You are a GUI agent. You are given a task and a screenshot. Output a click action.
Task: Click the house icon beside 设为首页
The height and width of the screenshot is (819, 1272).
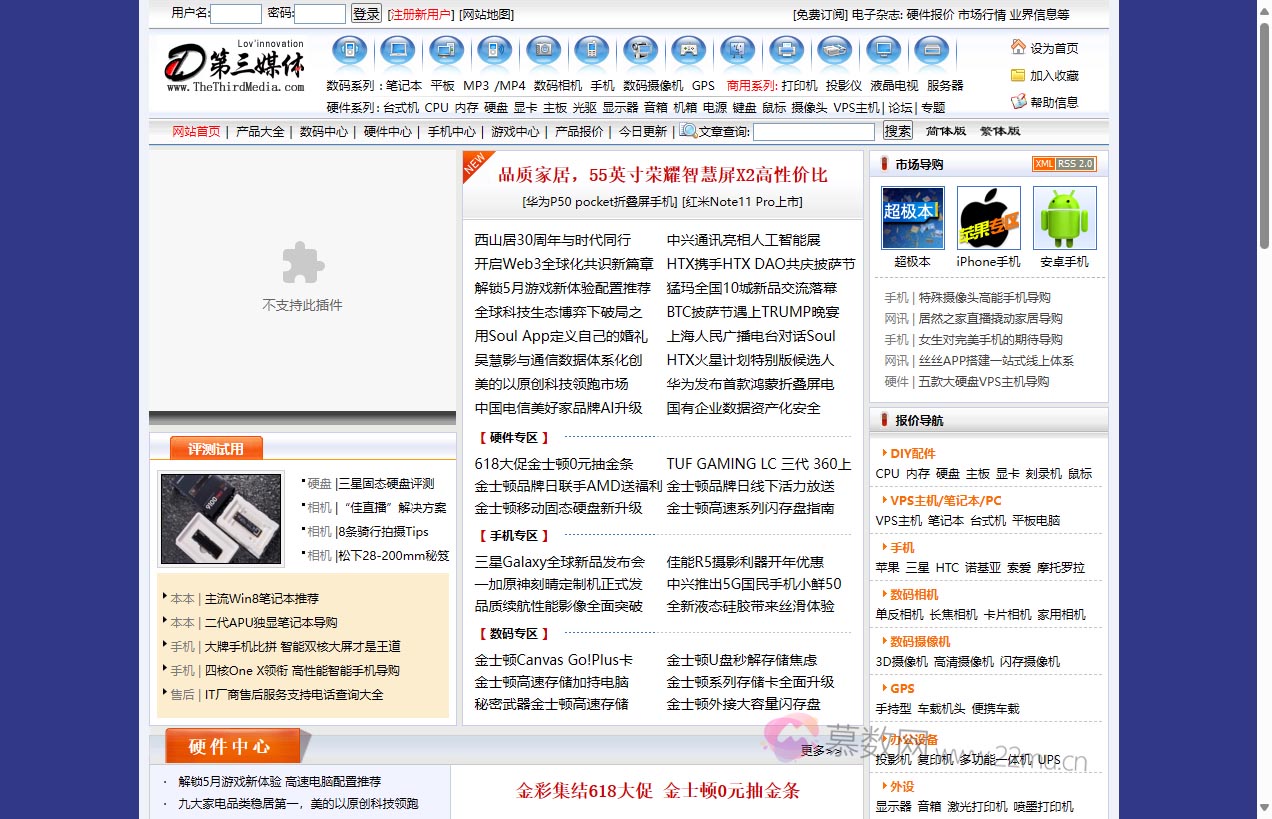(x=1018, y=47)
